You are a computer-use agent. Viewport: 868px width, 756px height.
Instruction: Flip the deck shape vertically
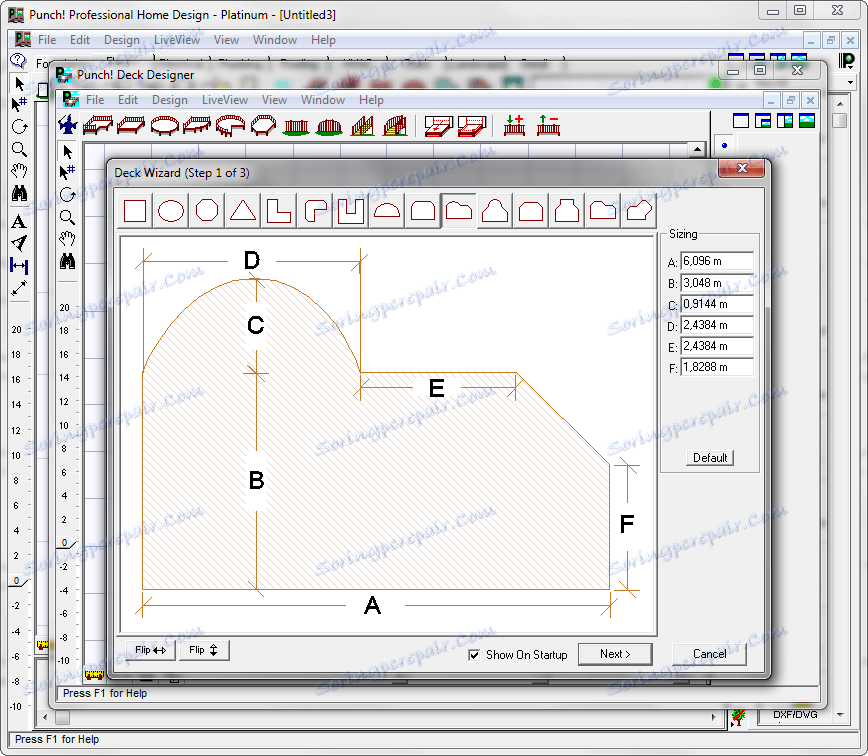coord(204,650)
